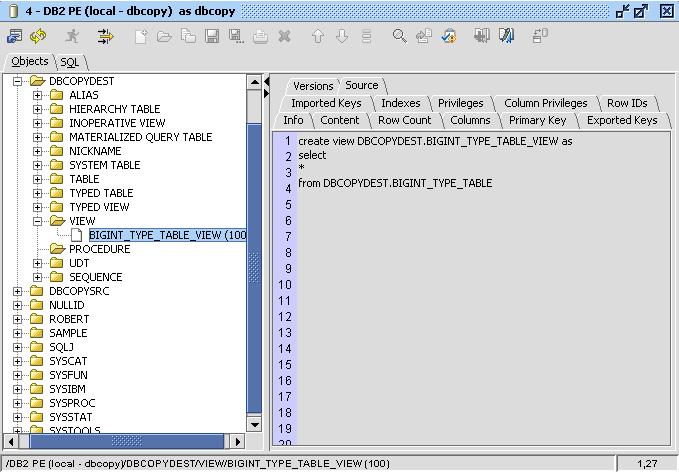Expand the NICKNAME folder
Screen dimensions: 679x472
(x=38, y=151)
